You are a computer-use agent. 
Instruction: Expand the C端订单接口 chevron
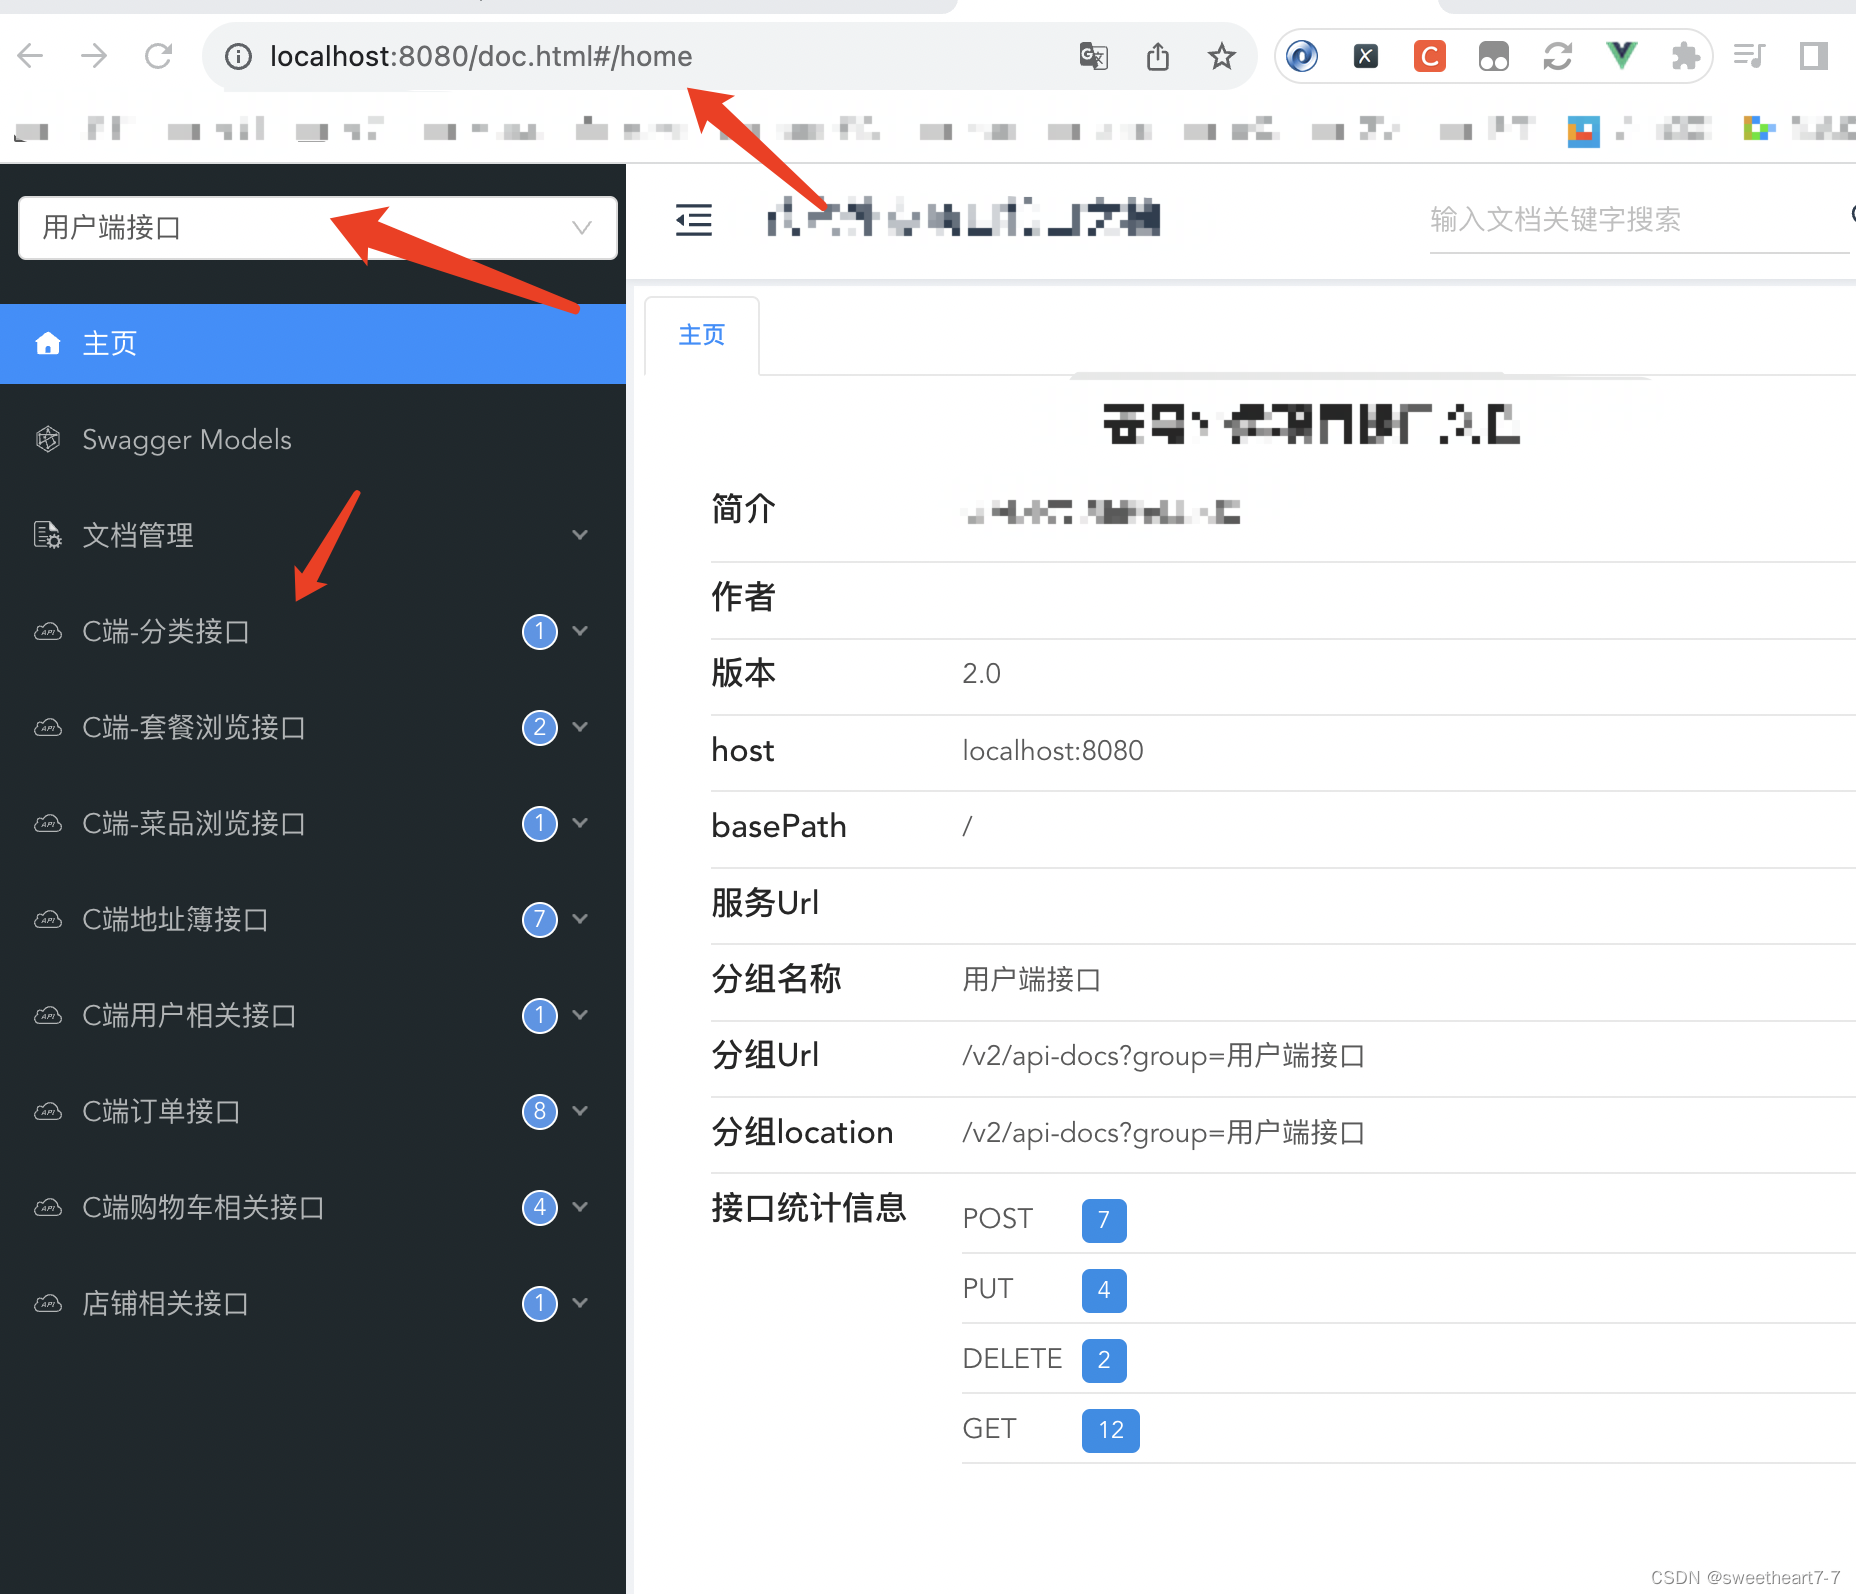[x=580, y=1111]
